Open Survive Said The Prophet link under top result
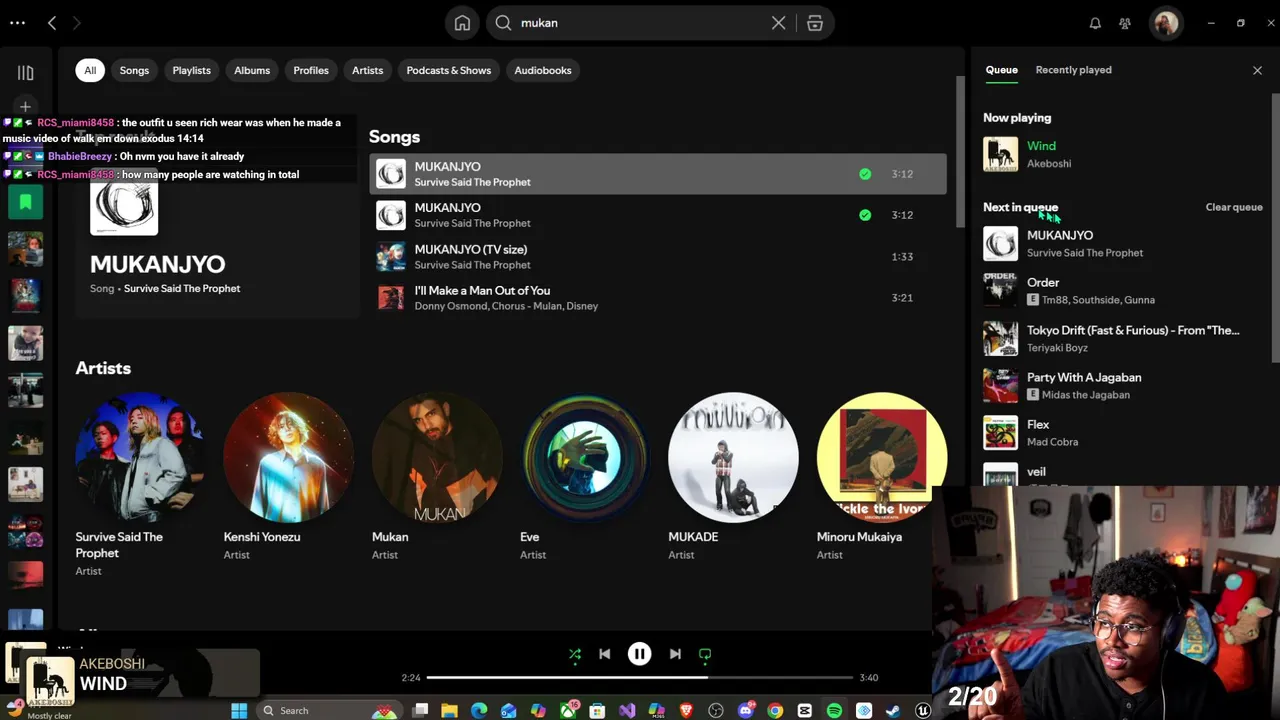 click(182, 289)
